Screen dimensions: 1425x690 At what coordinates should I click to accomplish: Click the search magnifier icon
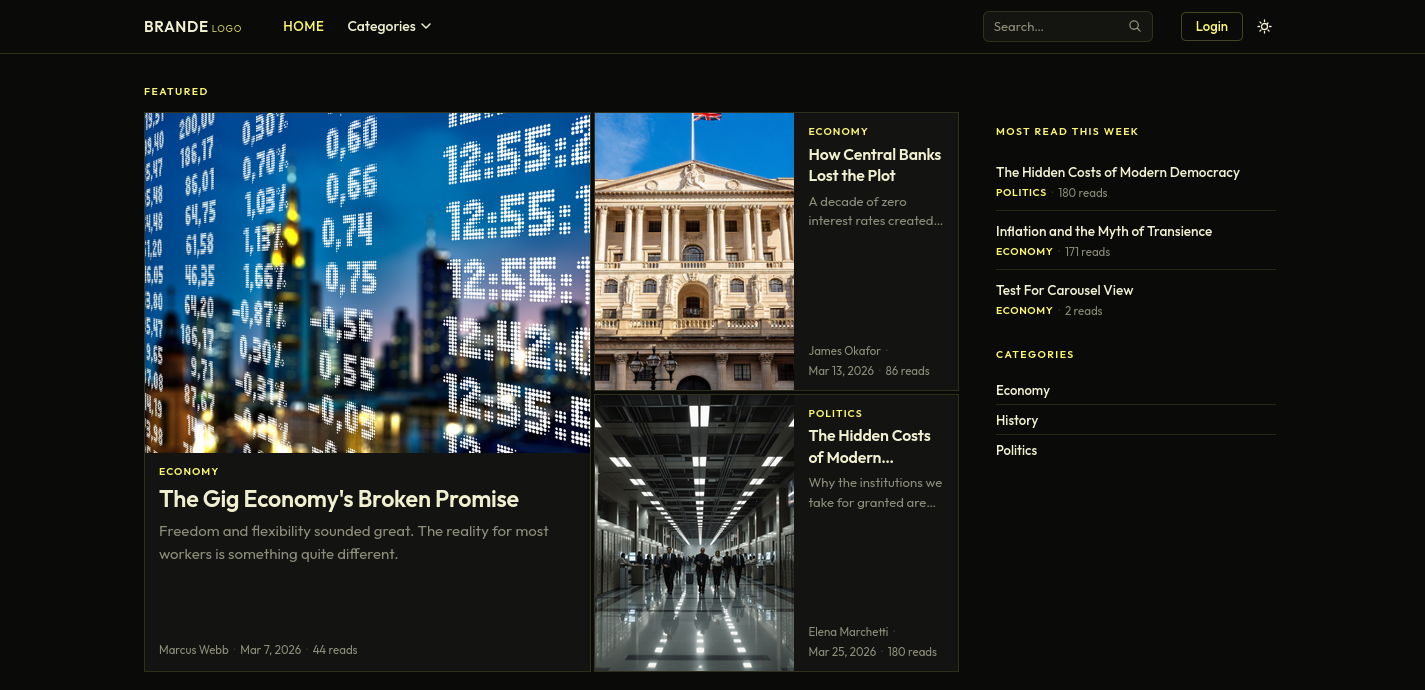tap(1134, 27)
